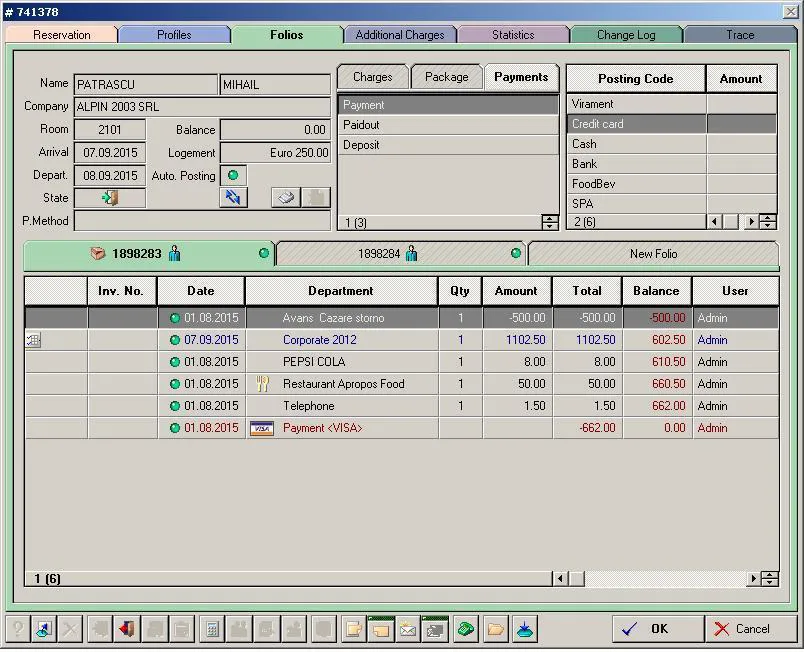Click the VISA card icon in payment row
Viewport: 804px width, 652px height.
(262, 428)
